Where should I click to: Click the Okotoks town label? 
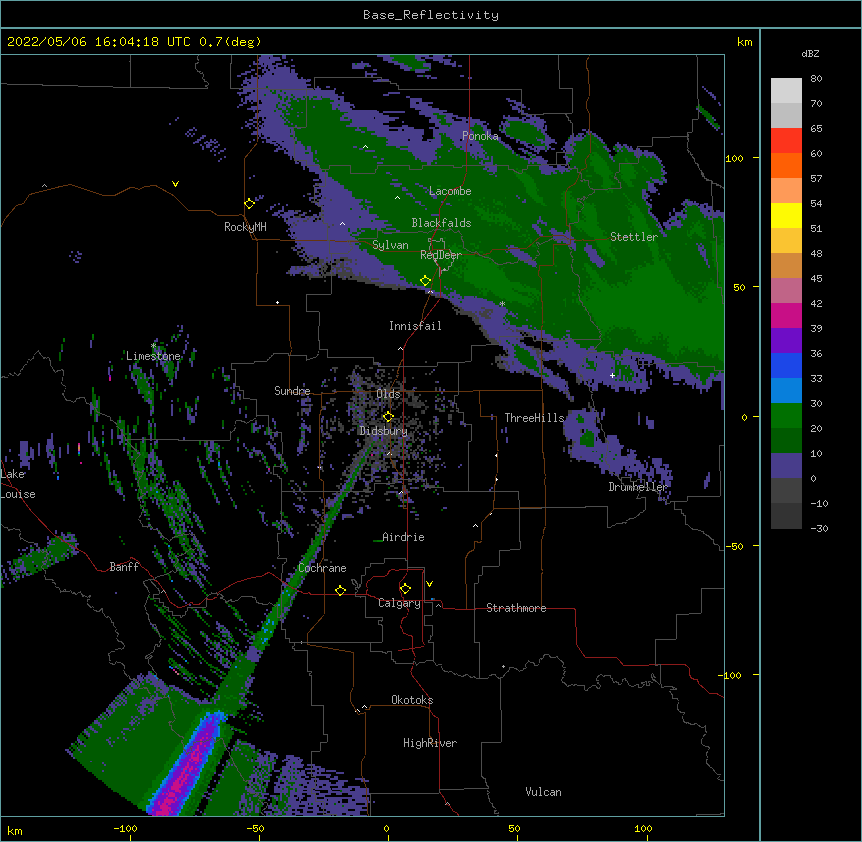pos(412,700)
